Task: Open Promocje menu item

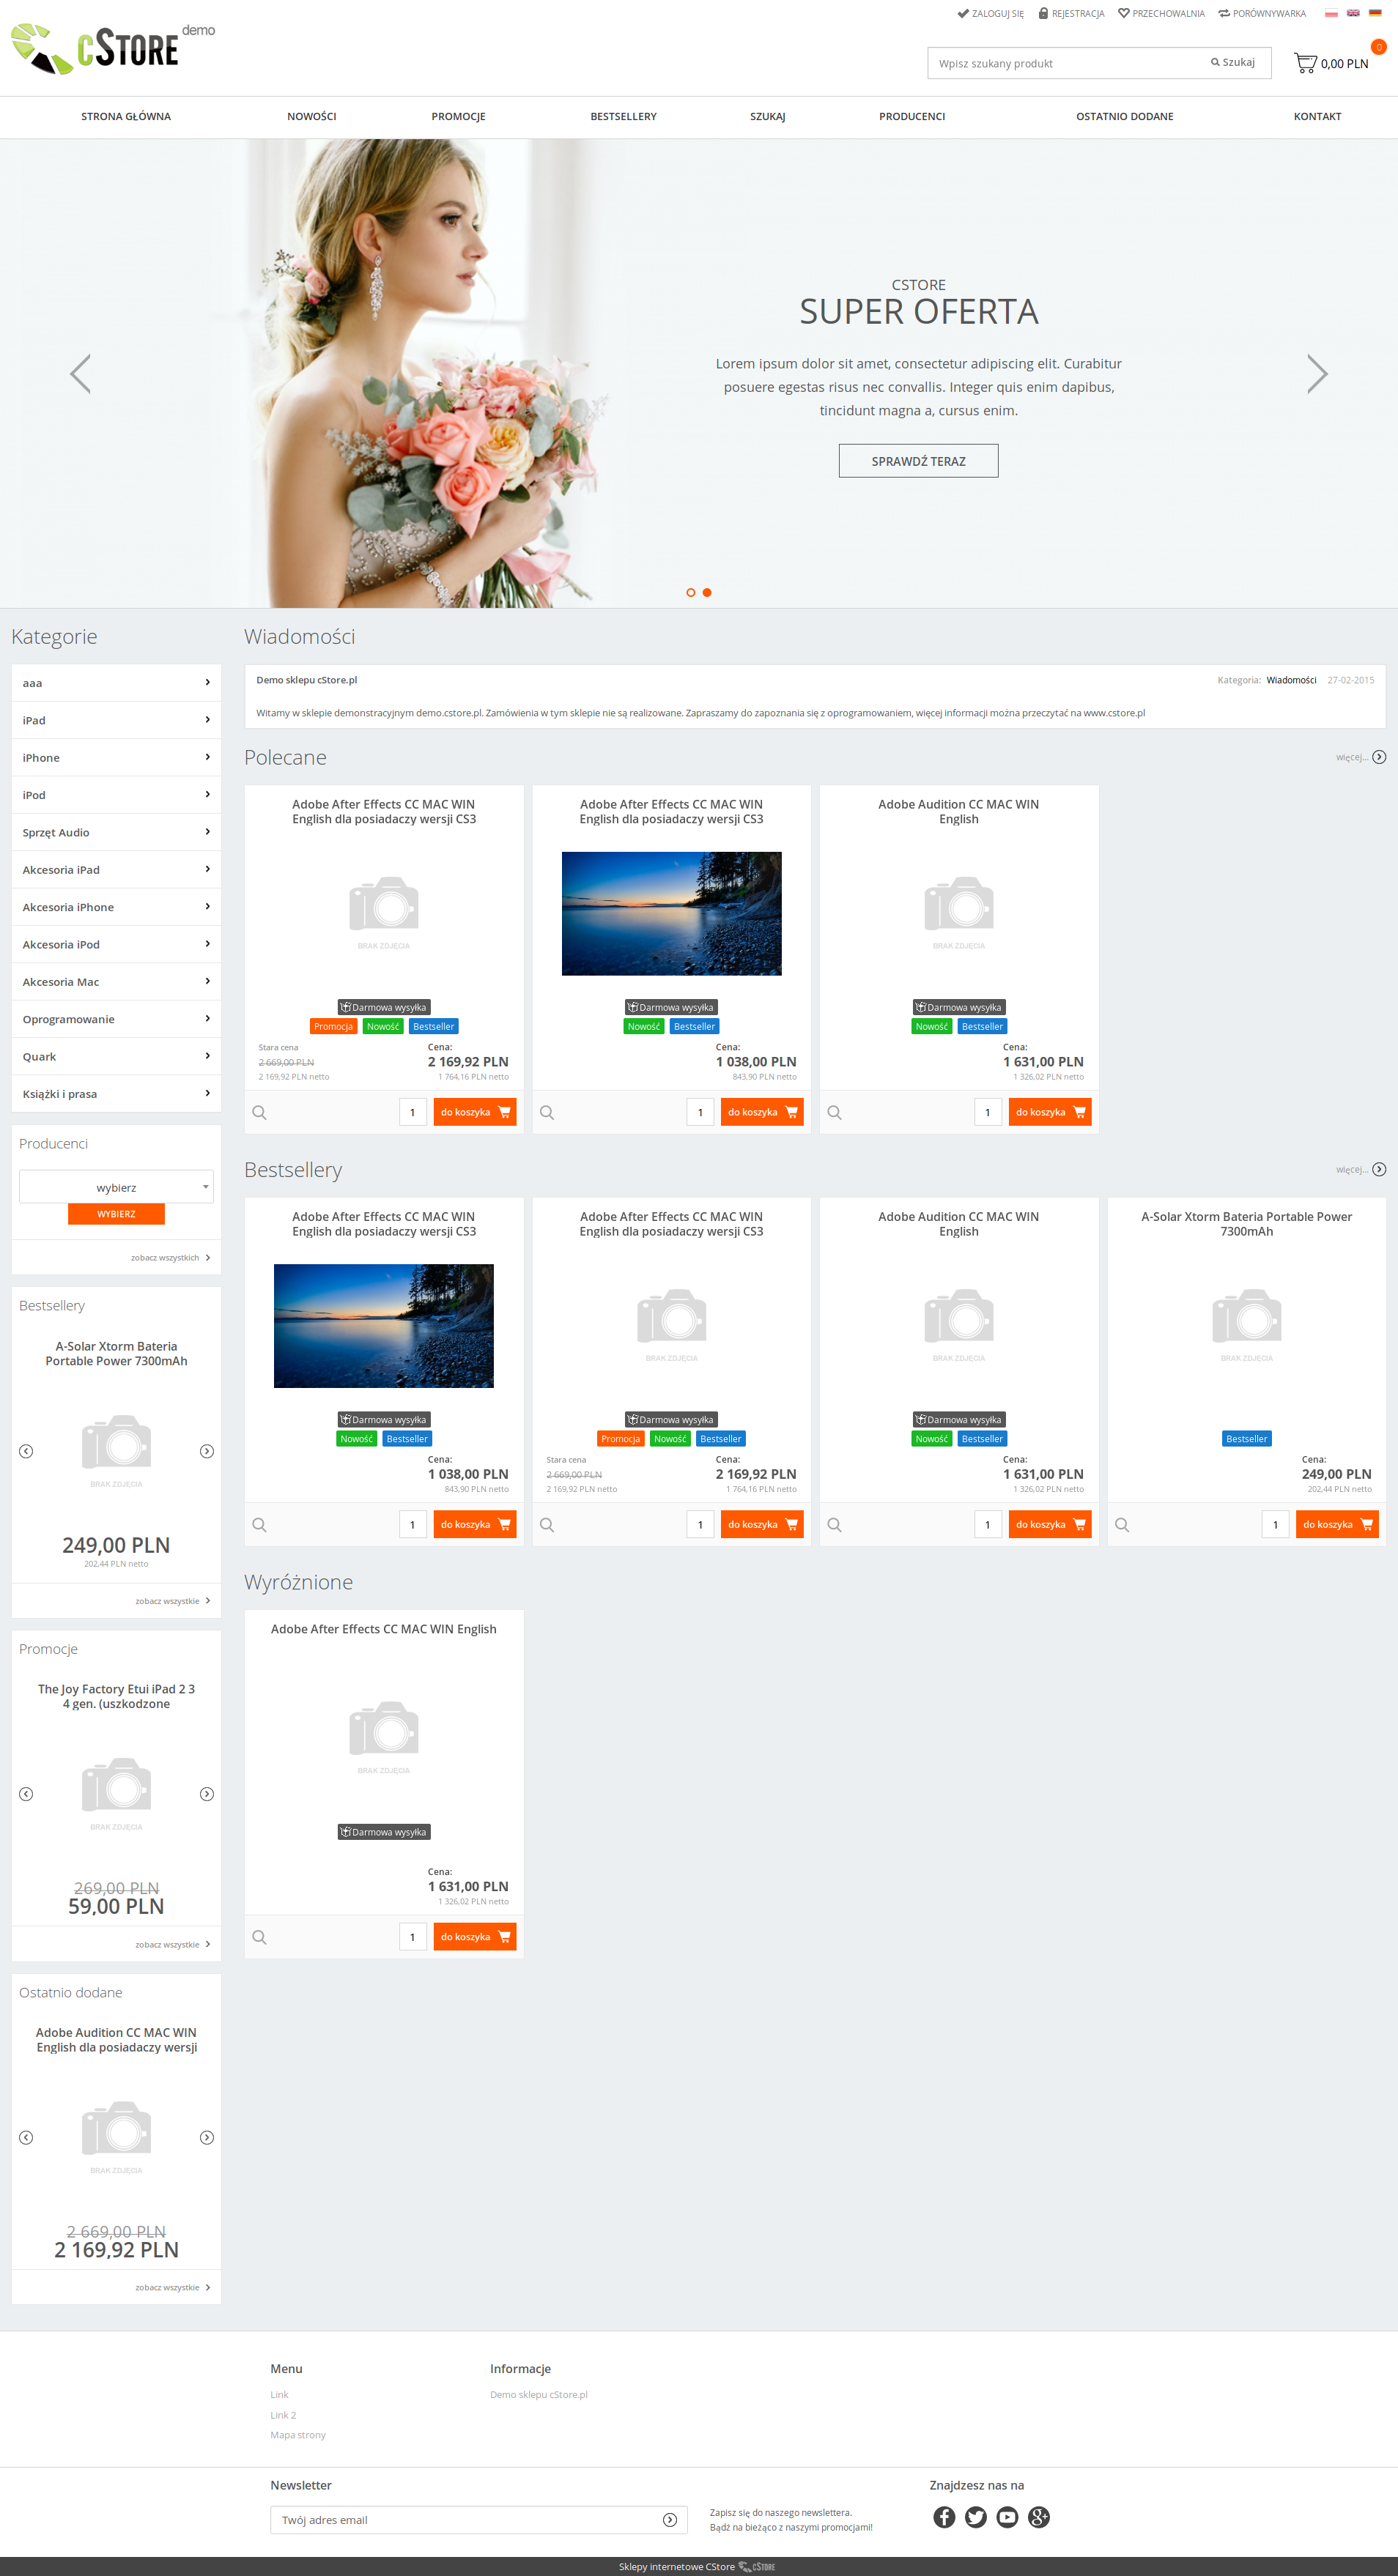Action: tap(458, 117)
